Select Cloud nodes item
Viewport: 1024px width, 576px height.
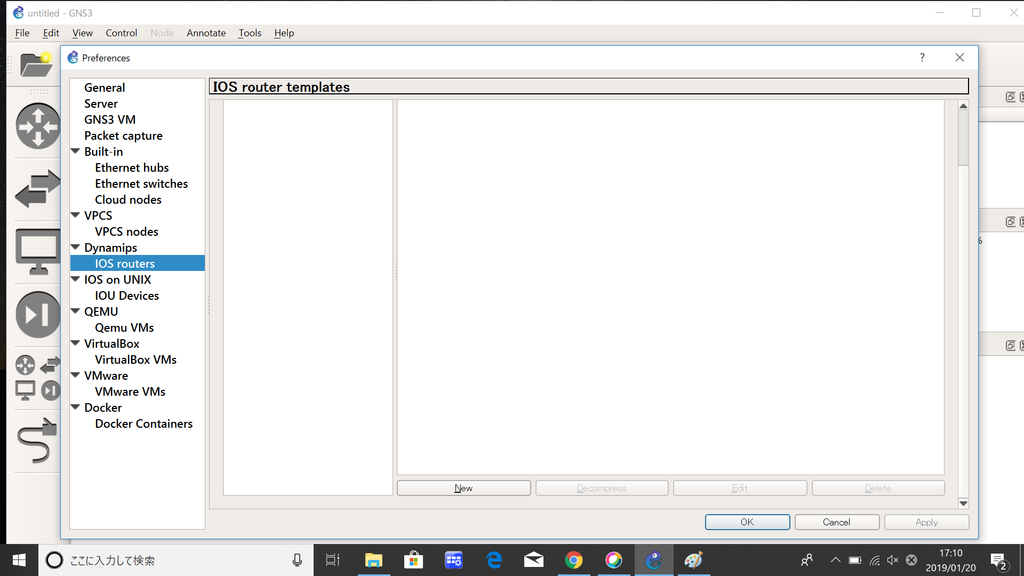point(128,199)
